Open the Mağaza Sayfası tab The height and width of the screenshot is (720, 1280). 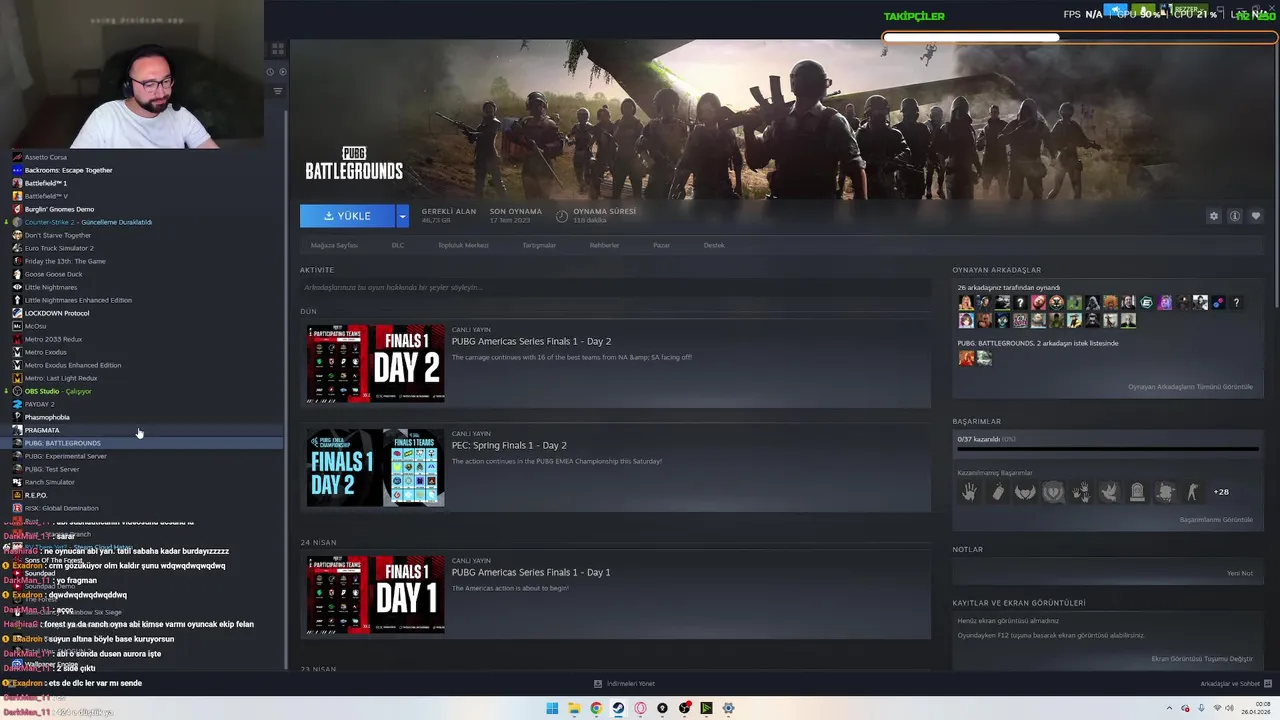pyautogui.click(x=334, y=245)
